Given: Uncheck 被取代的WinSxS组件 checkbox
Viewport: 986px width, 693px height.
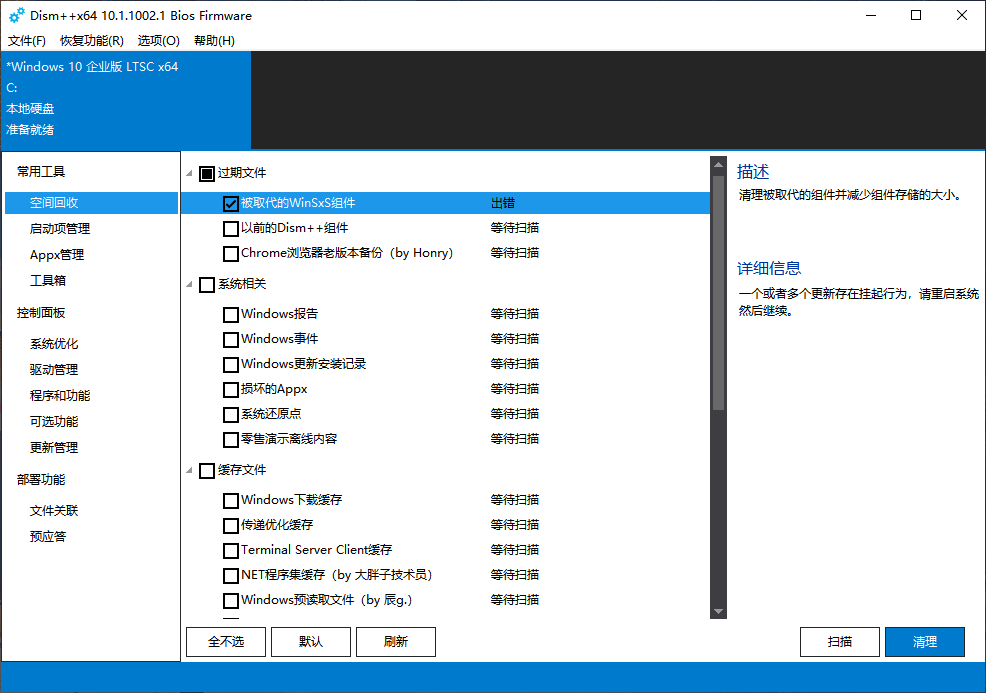Looking at the screenshot, I should 231,203.
